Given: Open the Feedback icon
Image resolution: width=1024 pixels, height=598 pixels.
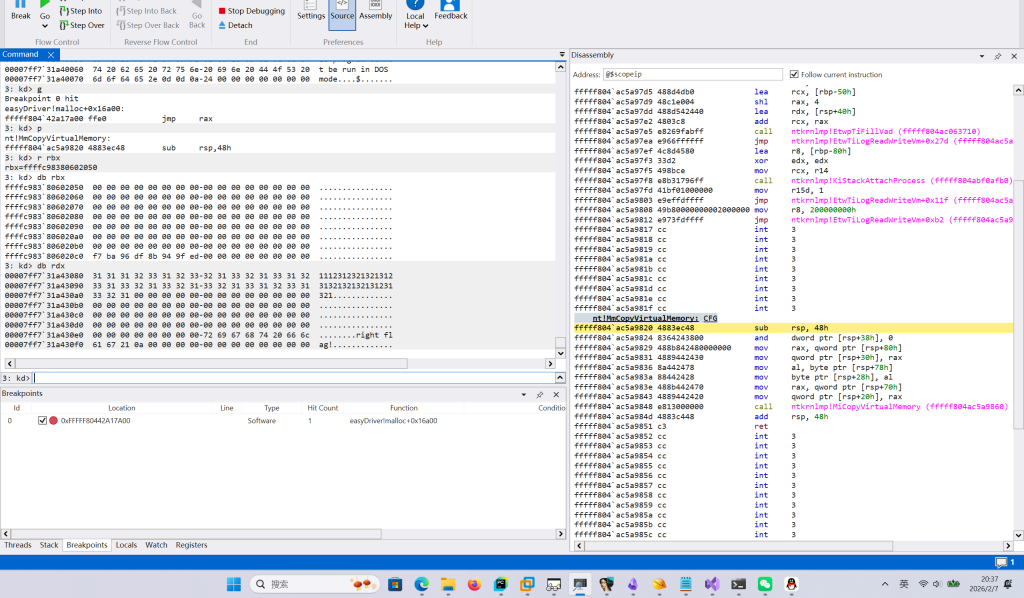Looking at the screenshot, I should pos(451,5).
